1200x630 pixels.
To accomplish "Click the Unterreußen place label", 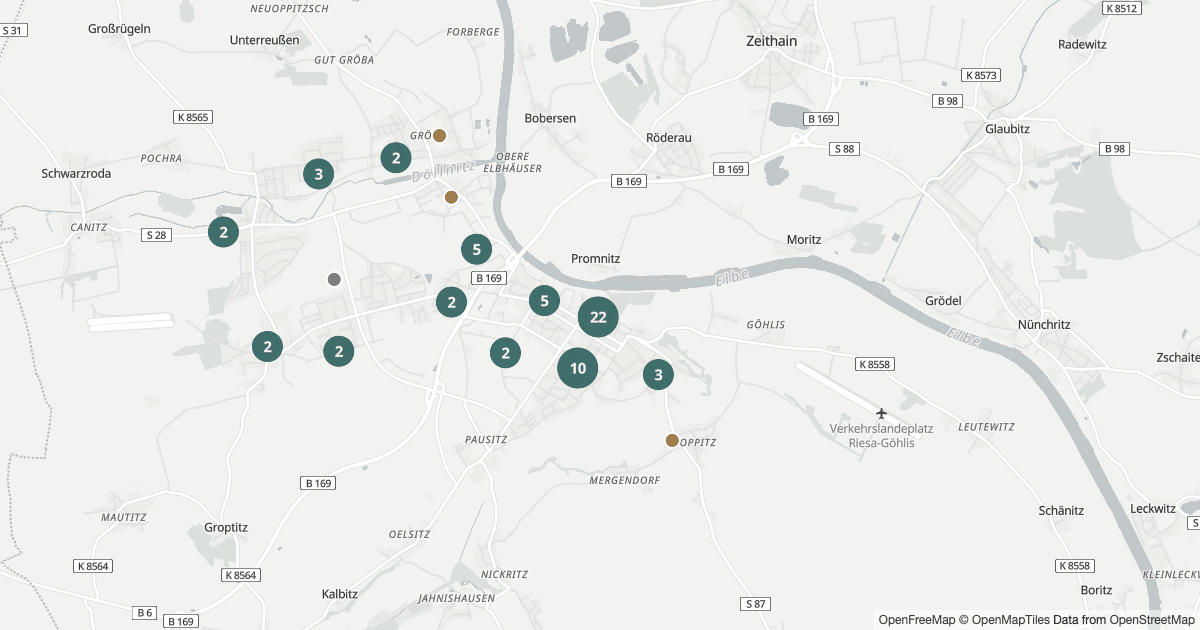I will pyautogui.click(x=264, y=40).
